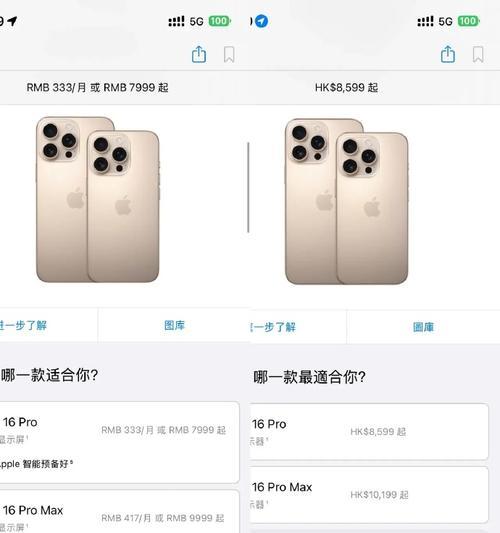Screen dimensions: 500x533
Task: Open the 圖庫 gallery tab on right screen
Action: [423, 327]
